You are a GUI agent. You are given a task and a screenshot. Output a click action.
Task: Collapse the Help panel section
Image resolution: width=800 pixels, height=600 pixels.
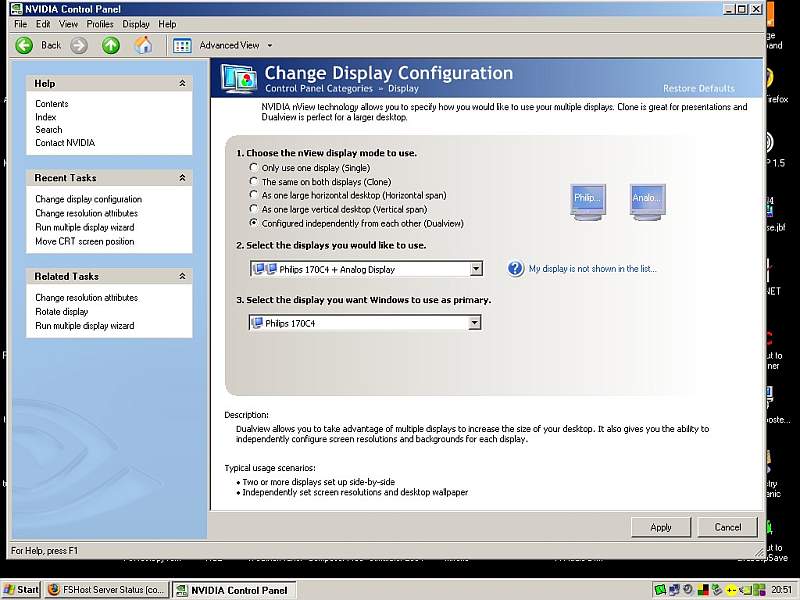click(x=182, y=84)
